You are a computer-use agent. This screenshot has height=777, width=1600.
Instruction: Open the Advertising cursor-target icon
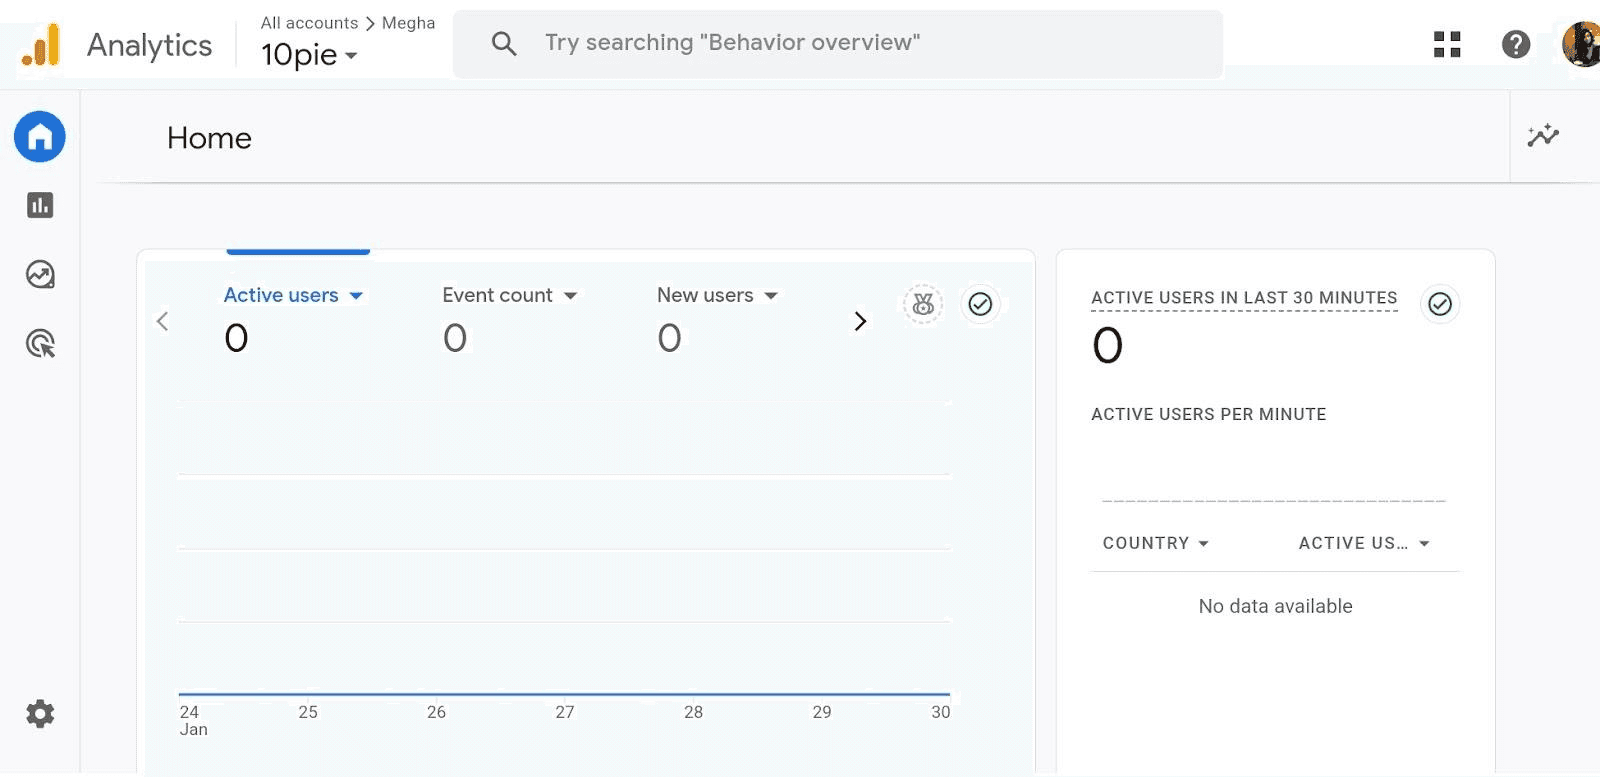[40, 344]
